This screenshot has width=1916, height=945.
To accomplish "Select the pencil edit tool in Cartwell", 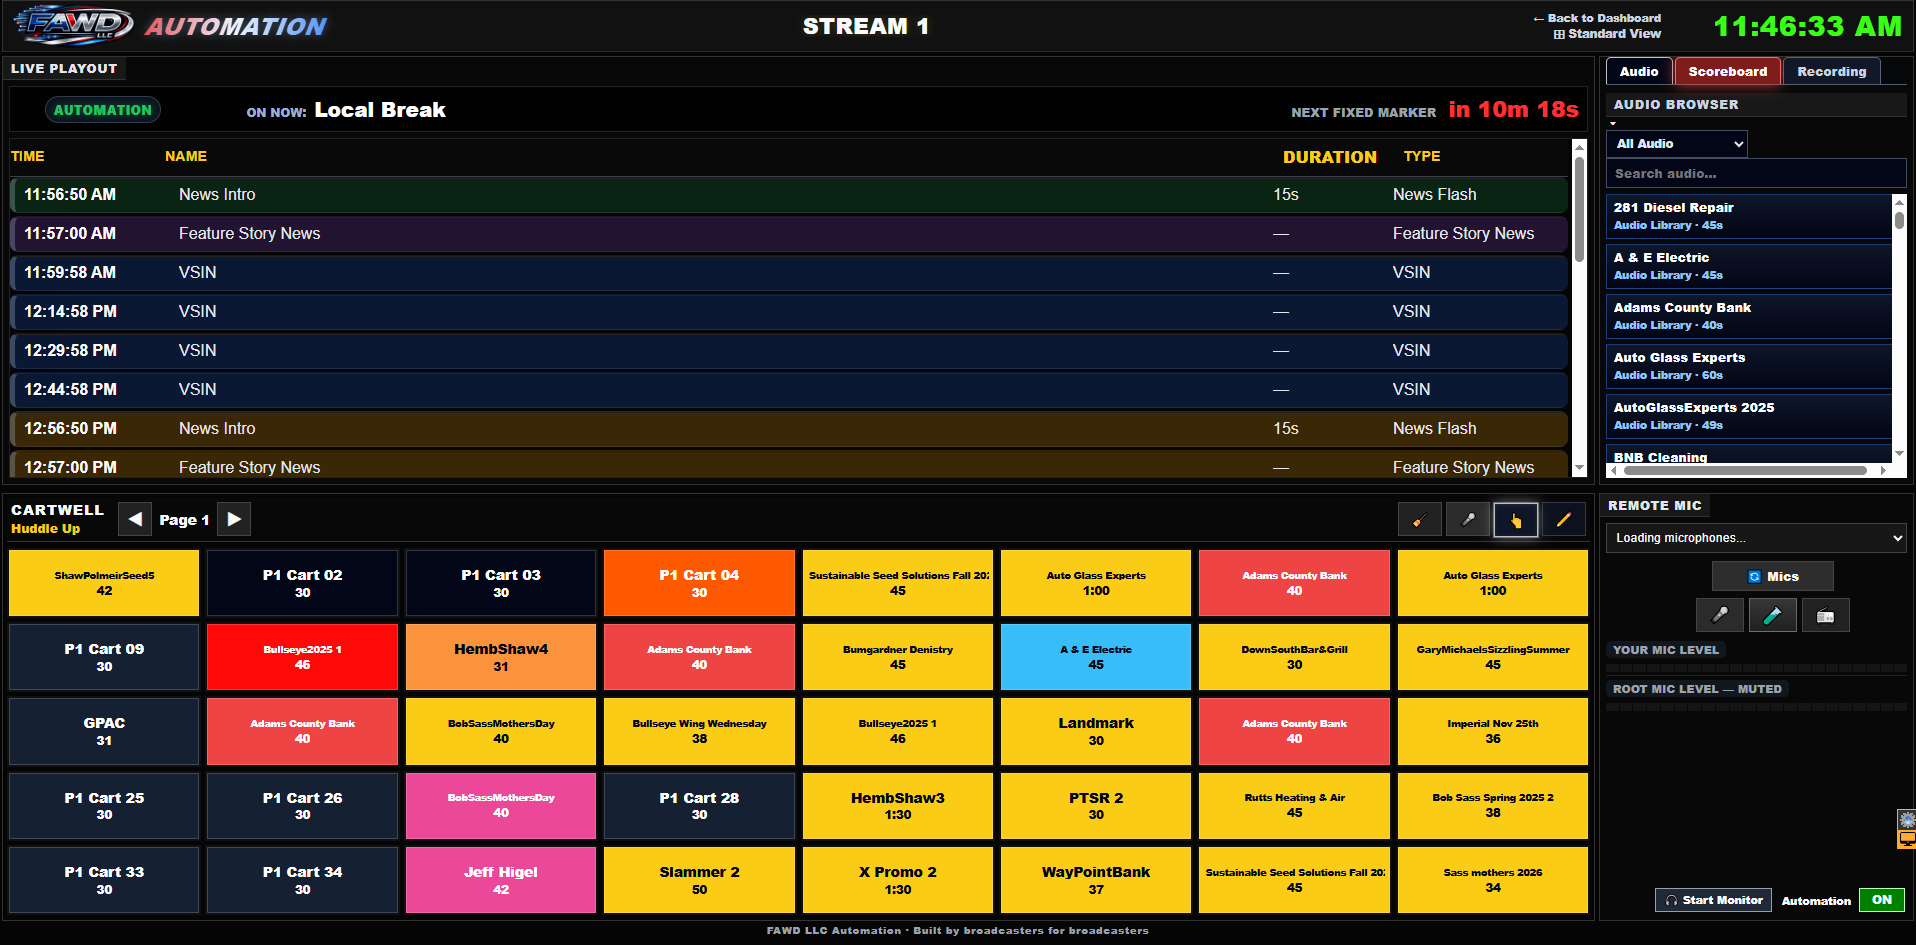I will pyautogui.click(x=1564, y=520).
